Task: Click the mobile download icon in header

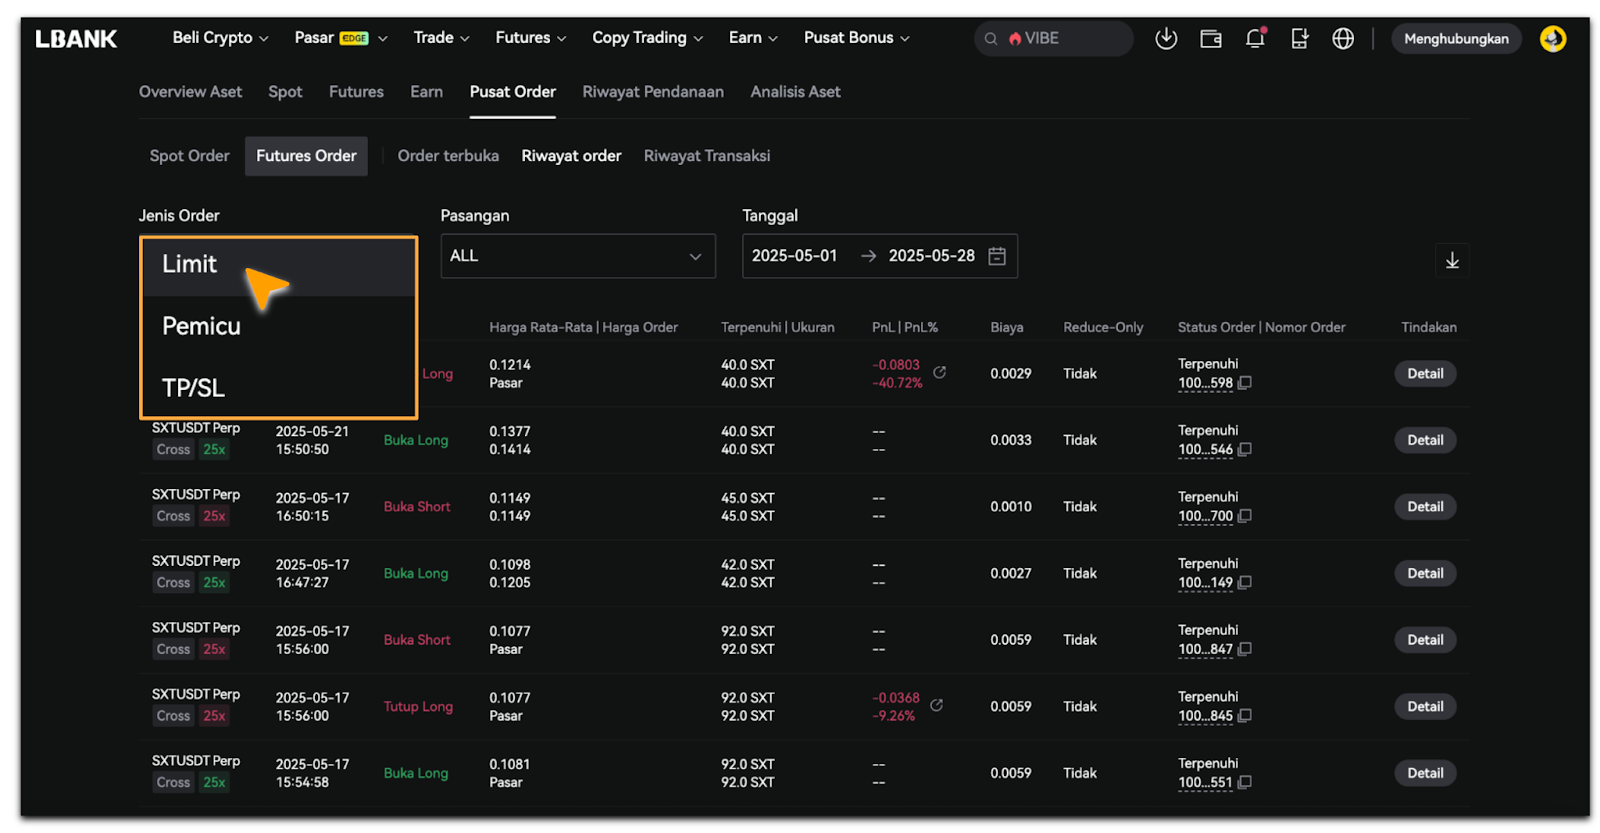Action: click(1299, 39)
